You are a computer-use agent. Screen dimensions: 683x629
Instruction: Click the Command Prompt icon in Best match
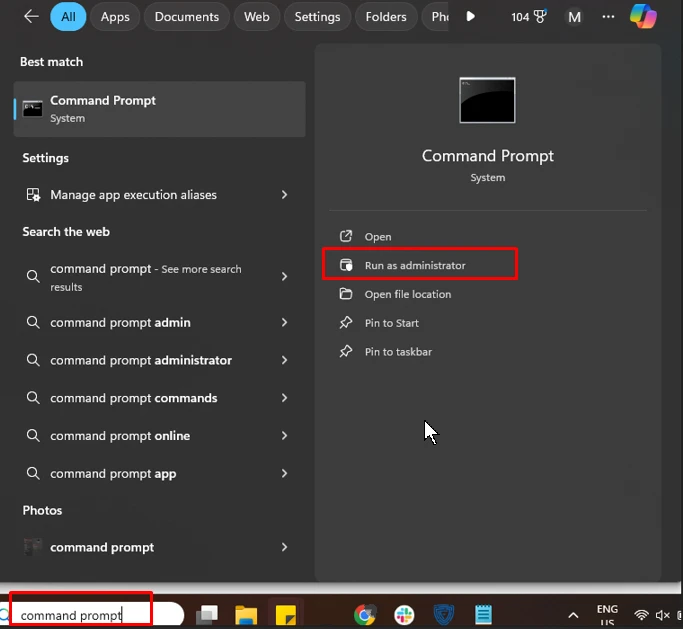33,109
